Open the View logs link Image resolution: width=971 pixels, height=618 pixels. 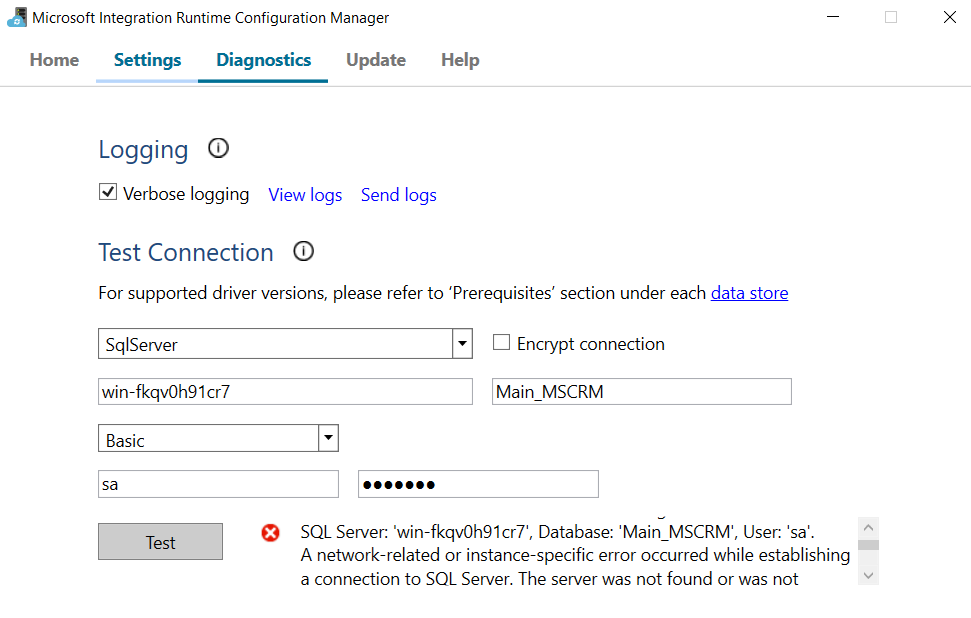point(305,194)
